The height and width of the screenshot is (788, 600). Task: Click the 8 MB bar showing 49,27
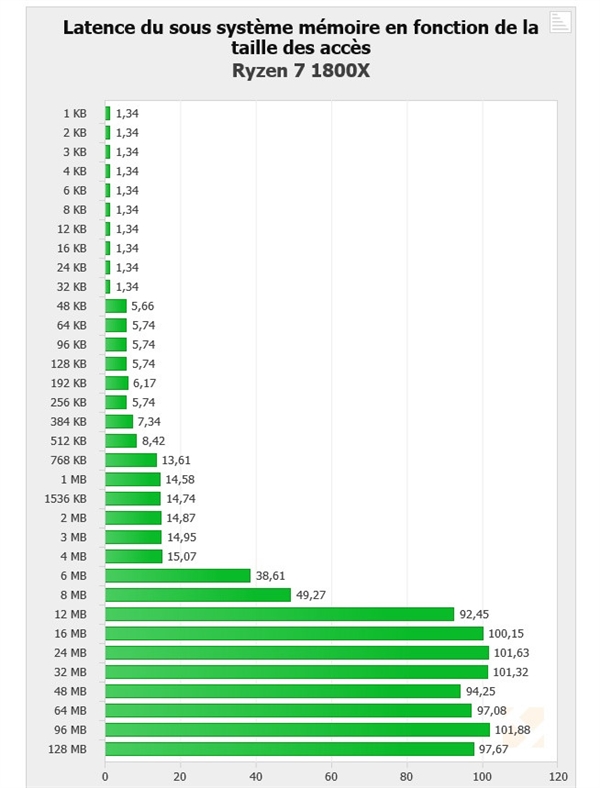pyautogui.click(x=198, y=595)
